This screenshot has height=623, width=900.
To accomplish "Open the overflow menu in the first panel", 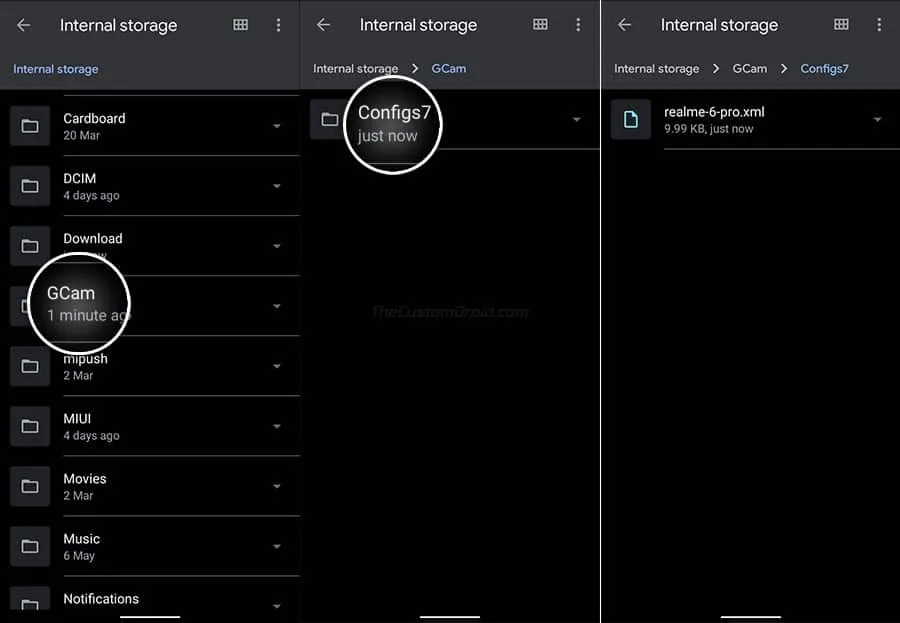I will (279, 25).
